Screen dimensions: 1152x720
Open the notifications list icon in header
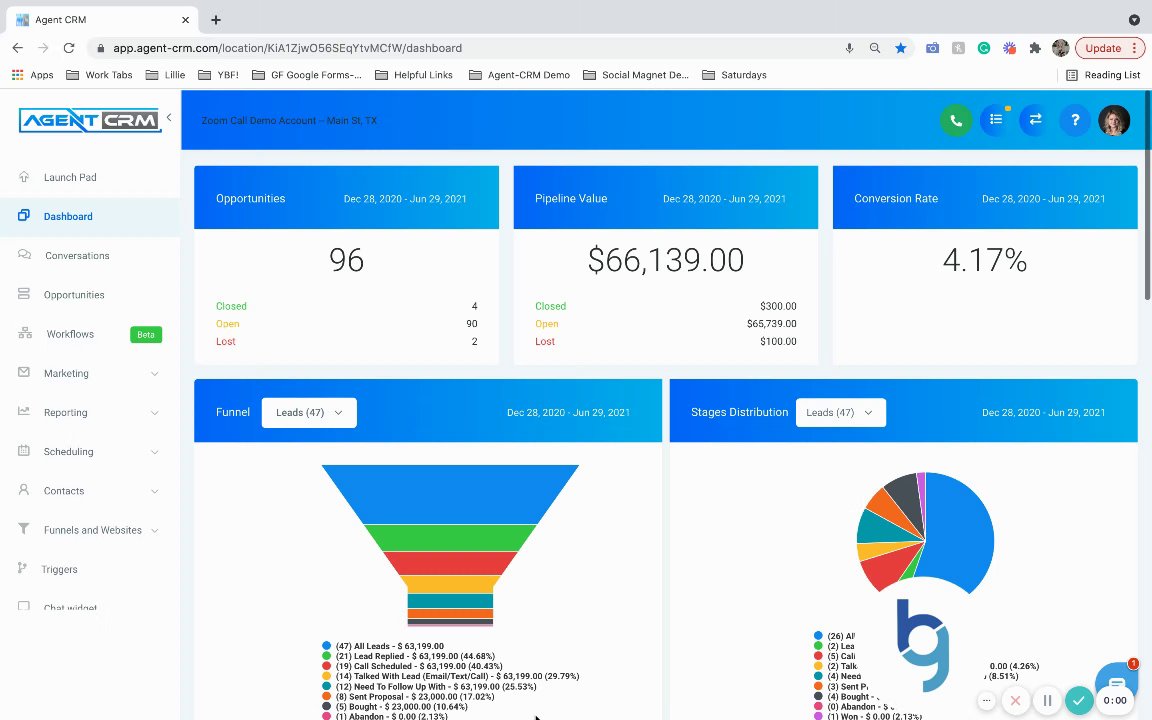tap(996, 120)
